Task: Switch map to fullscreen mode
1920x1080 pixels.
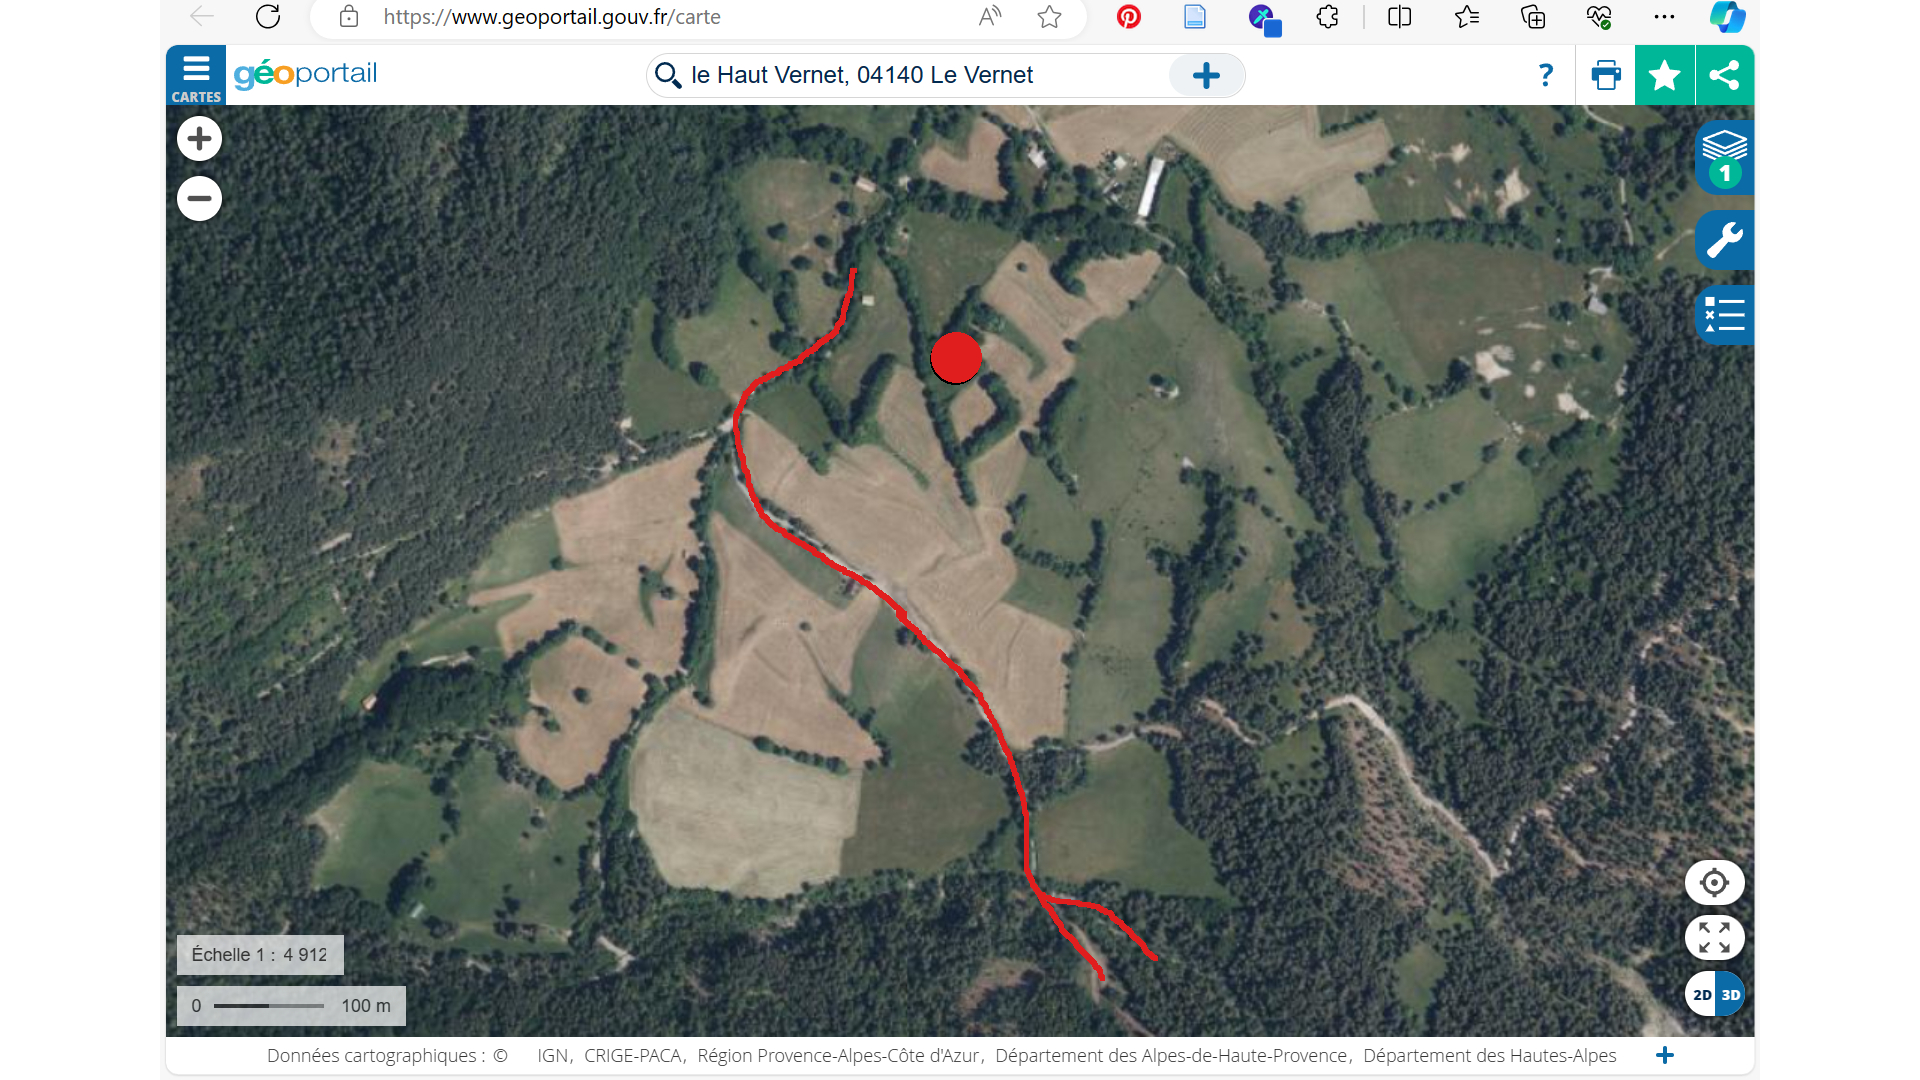Action: (x=1714, y=938)
